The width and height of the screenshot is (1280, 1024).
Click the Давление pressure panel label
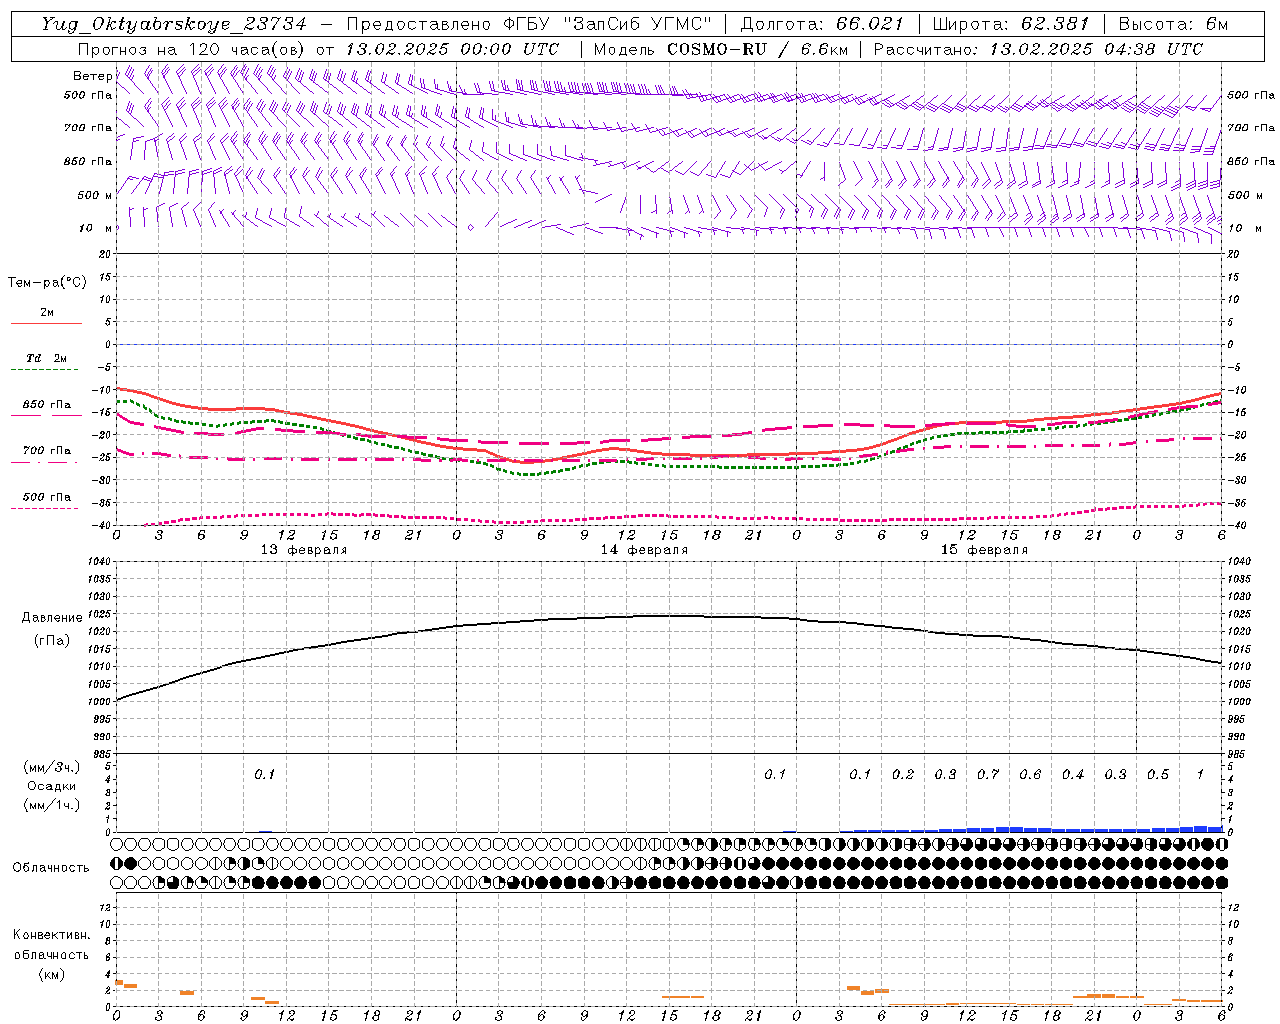52,618
